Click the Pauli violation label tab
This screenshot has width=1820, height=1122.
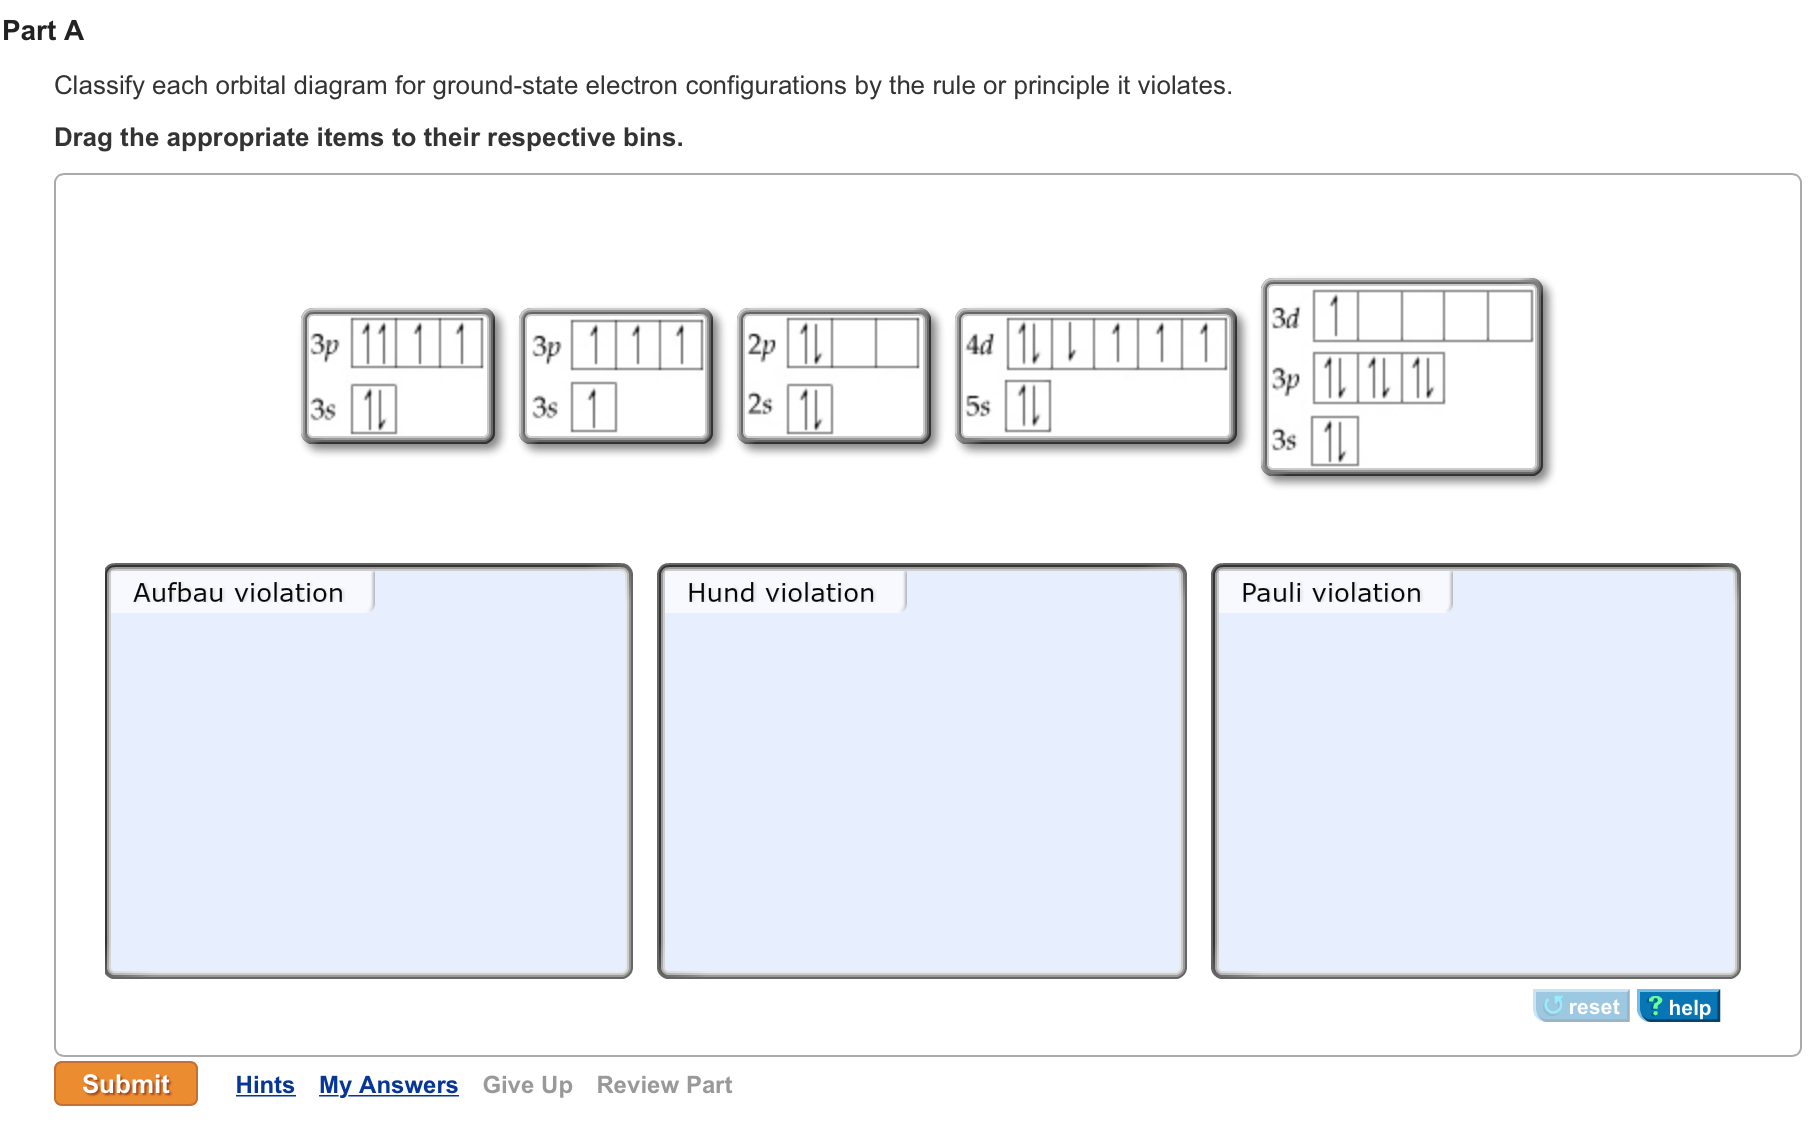pyautogui.click(x=1331, y=593)
